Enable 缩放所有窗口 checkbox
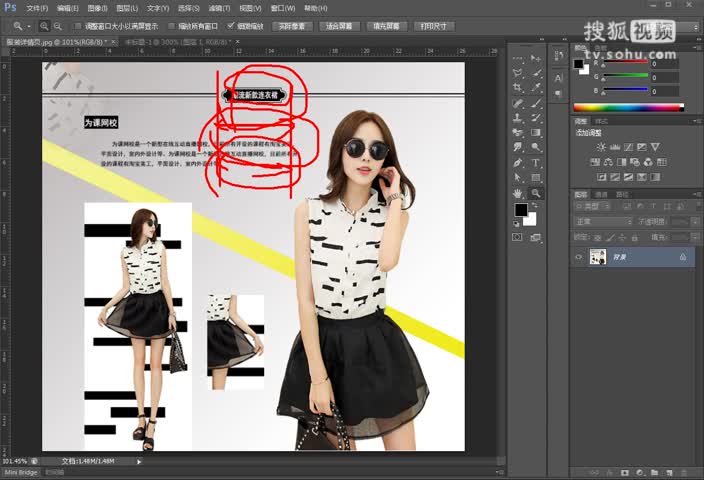The width and height of the screenshot is (704, 480). coord(171,26)
